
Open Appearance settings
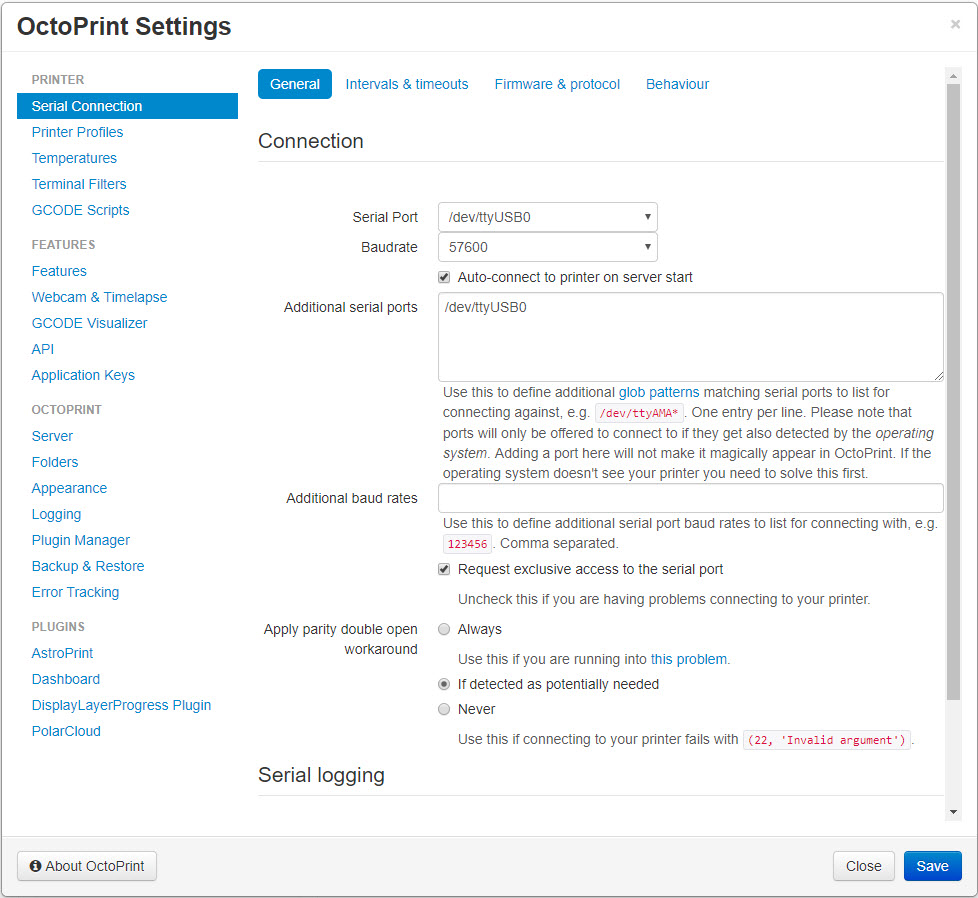tap(69, 488)
